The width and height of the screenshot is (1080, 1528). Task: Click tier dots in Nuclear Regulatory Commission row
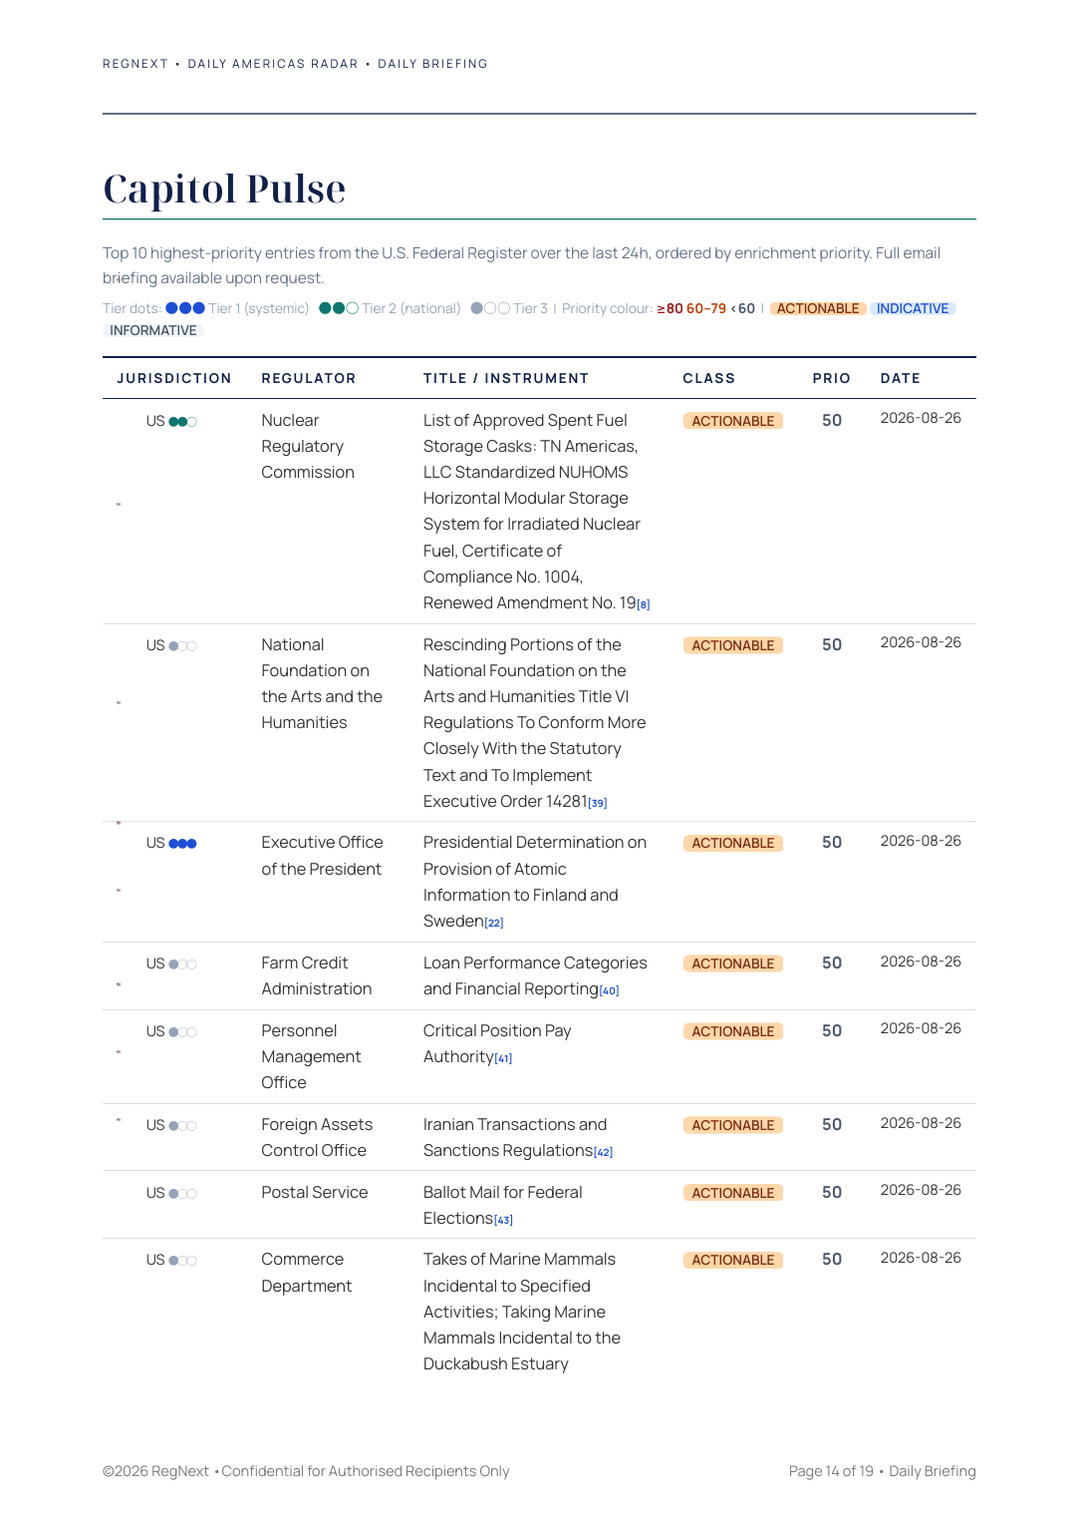(x=183, y=422)
